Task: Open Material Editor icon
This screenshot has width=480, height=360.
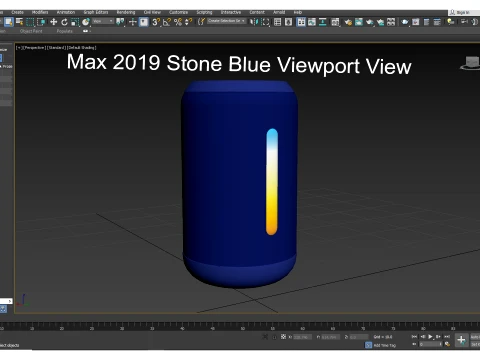Action: tap(335, 22)
